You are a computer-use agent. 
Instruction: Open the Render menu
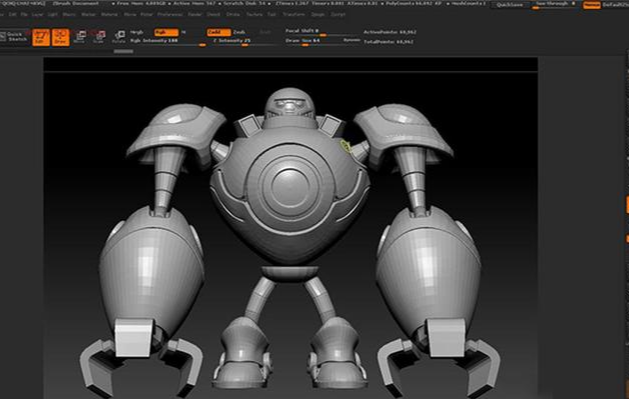[x=195, y=14]
